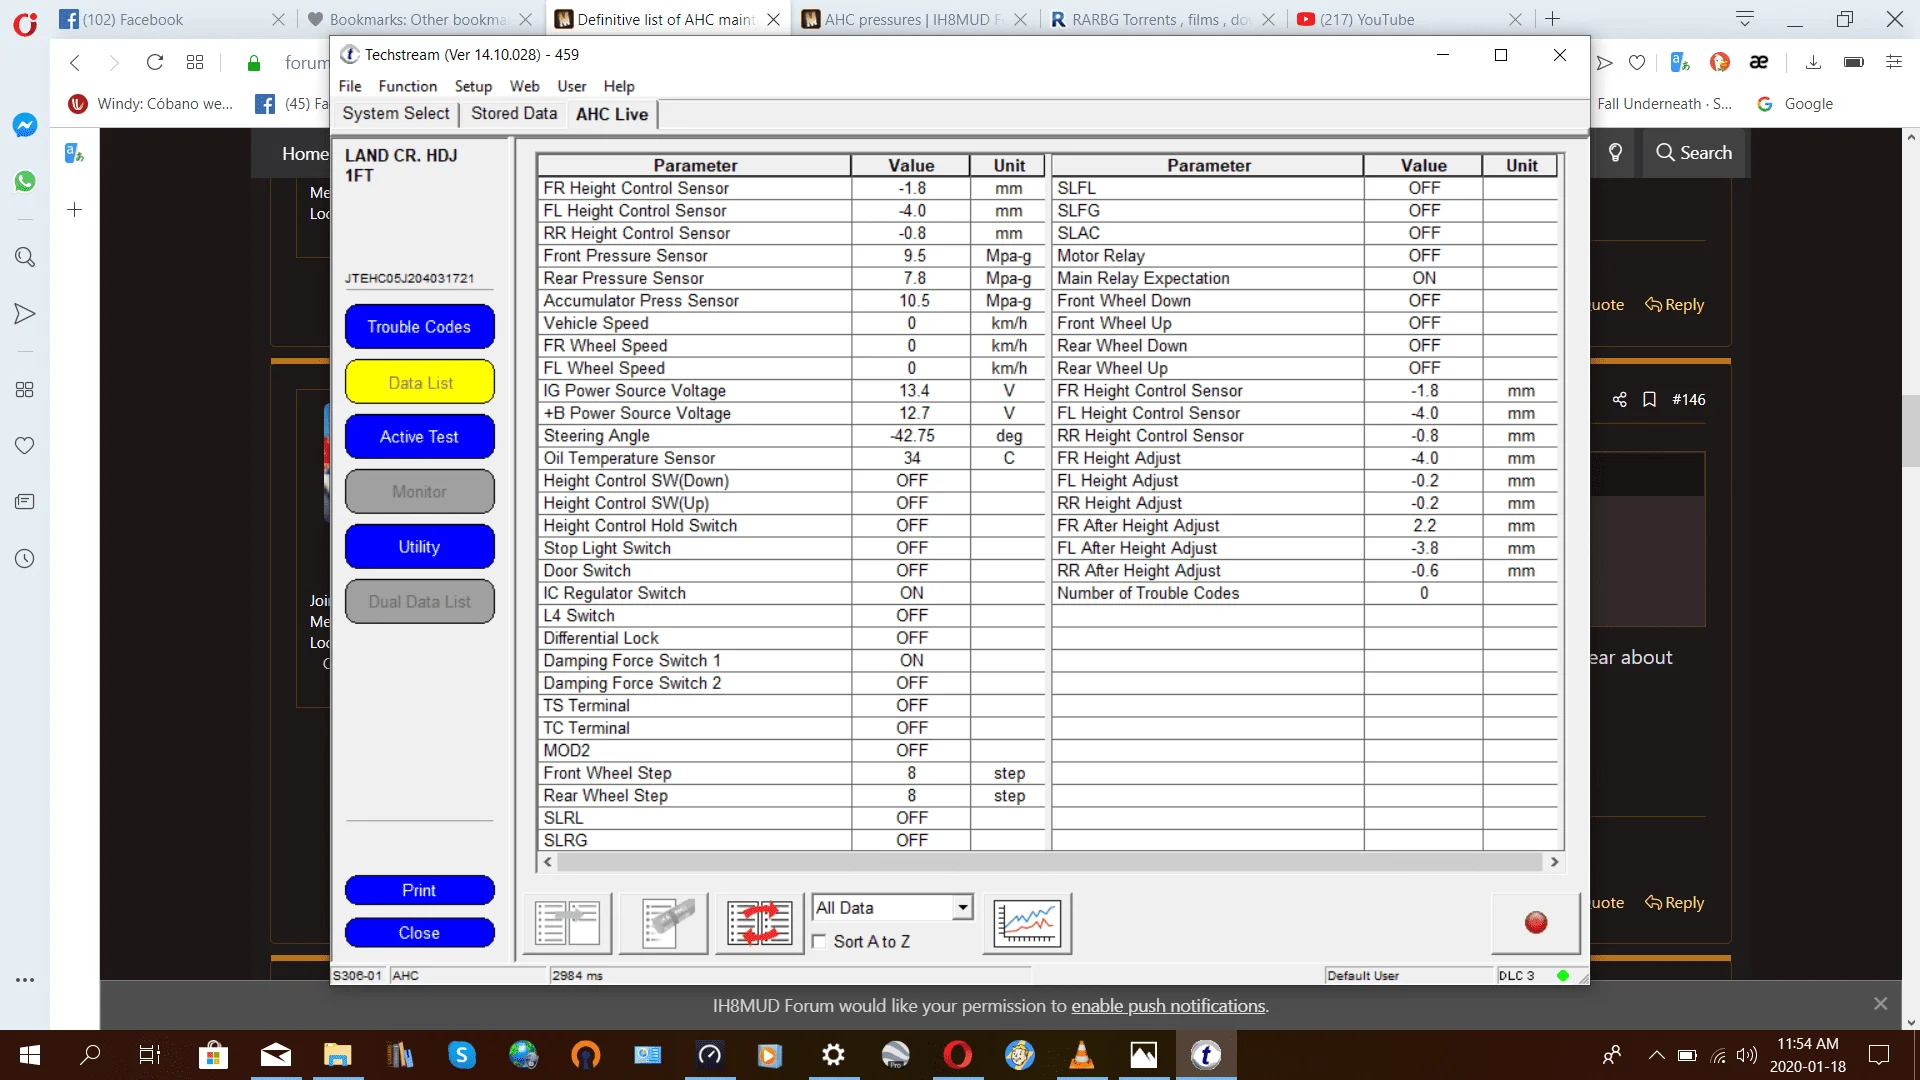Click the Utility button
1920x1080 pixels.
coord(419,547)
